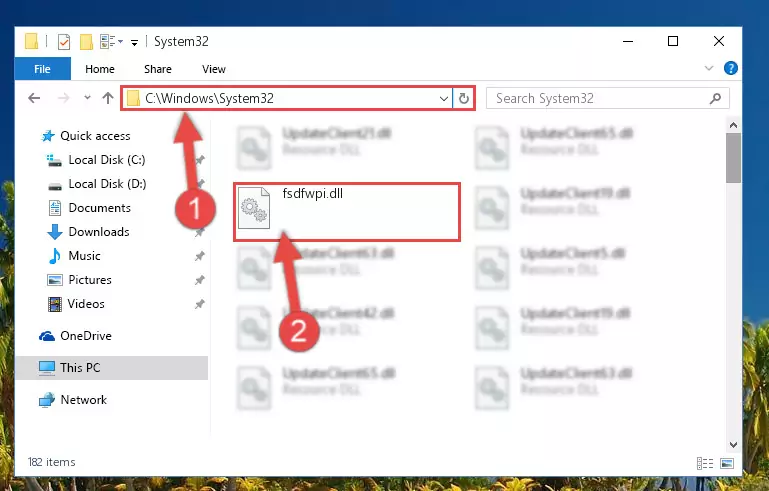Screen dimensions: 769x491
Task: Select OneDrive in navigation pane
Action: 86,336
